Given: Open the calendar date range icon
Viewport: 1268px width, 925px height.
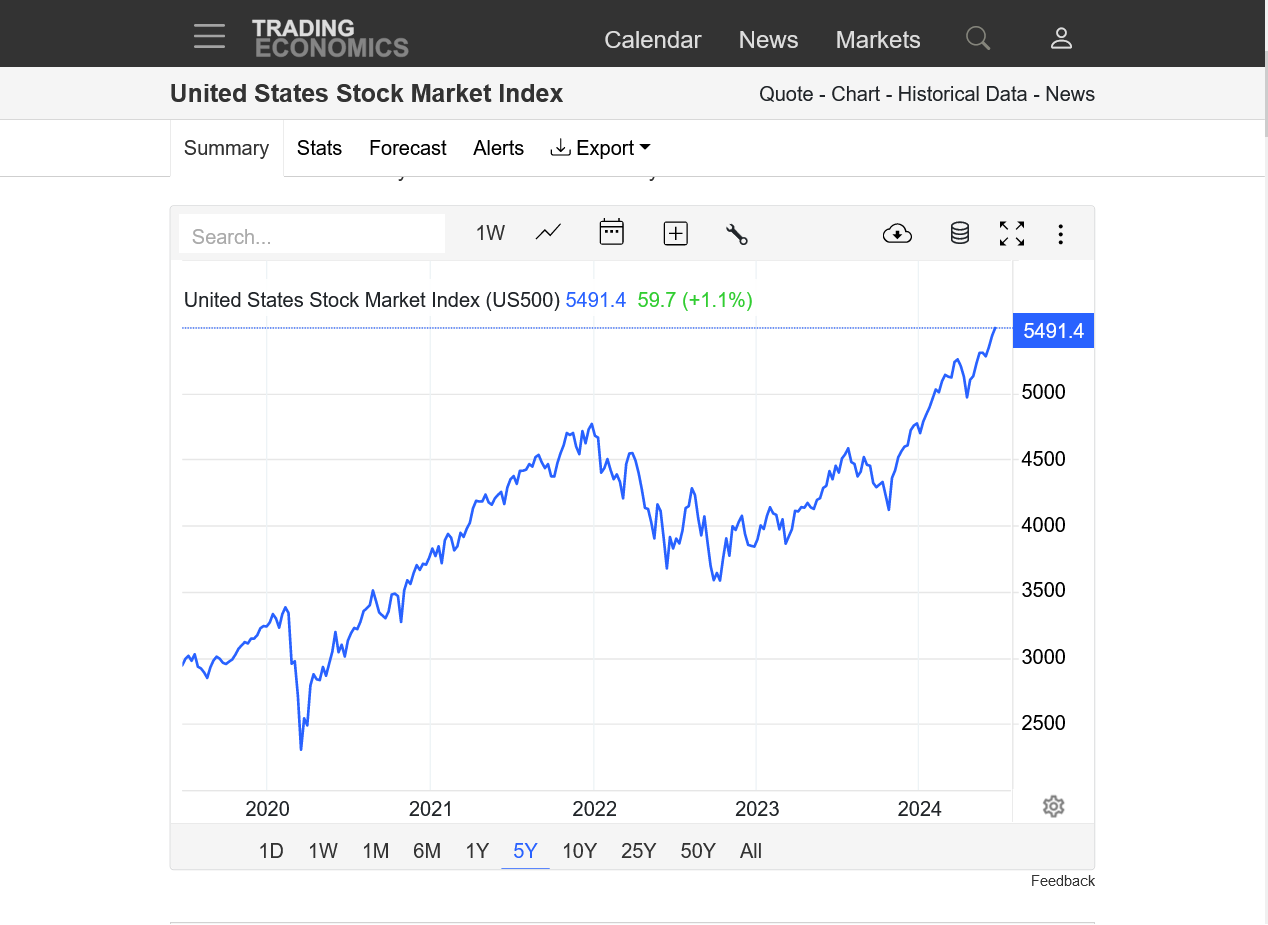Looking at the screenshot, I should [x=611, y=233].
